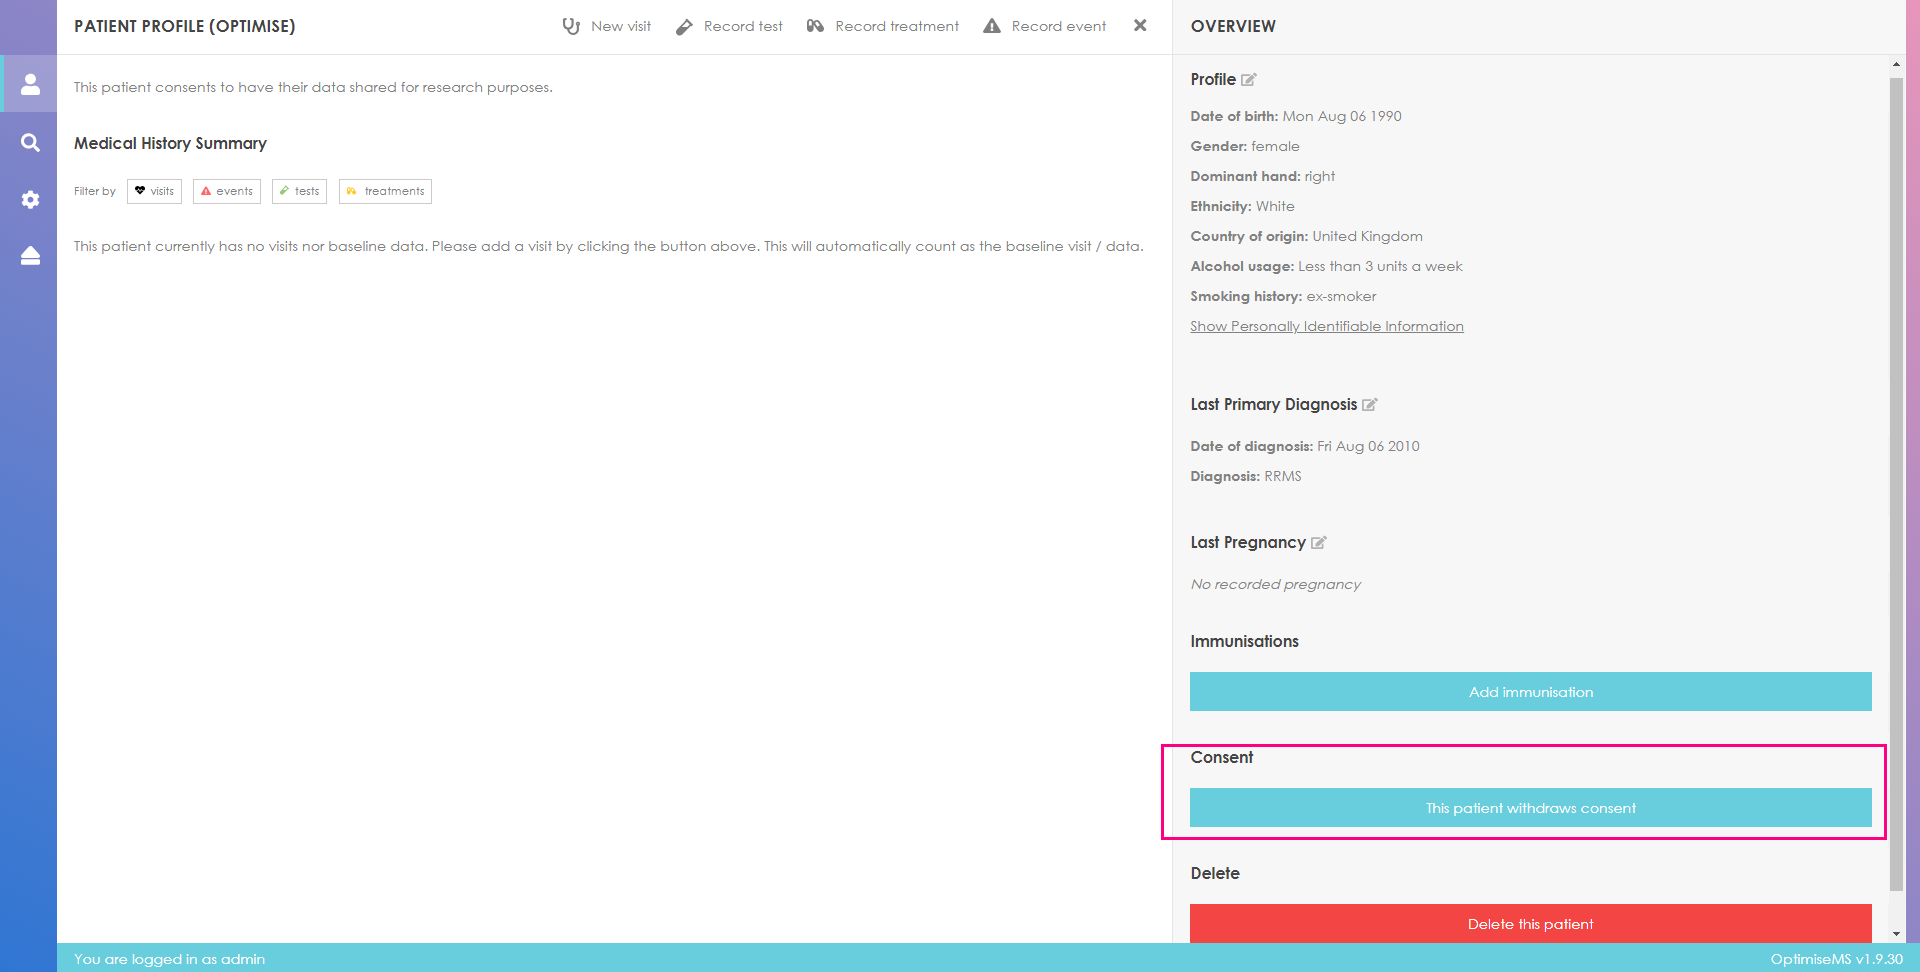
Task: Click This patient withdraws consent button
Action: pos(1530,808)
